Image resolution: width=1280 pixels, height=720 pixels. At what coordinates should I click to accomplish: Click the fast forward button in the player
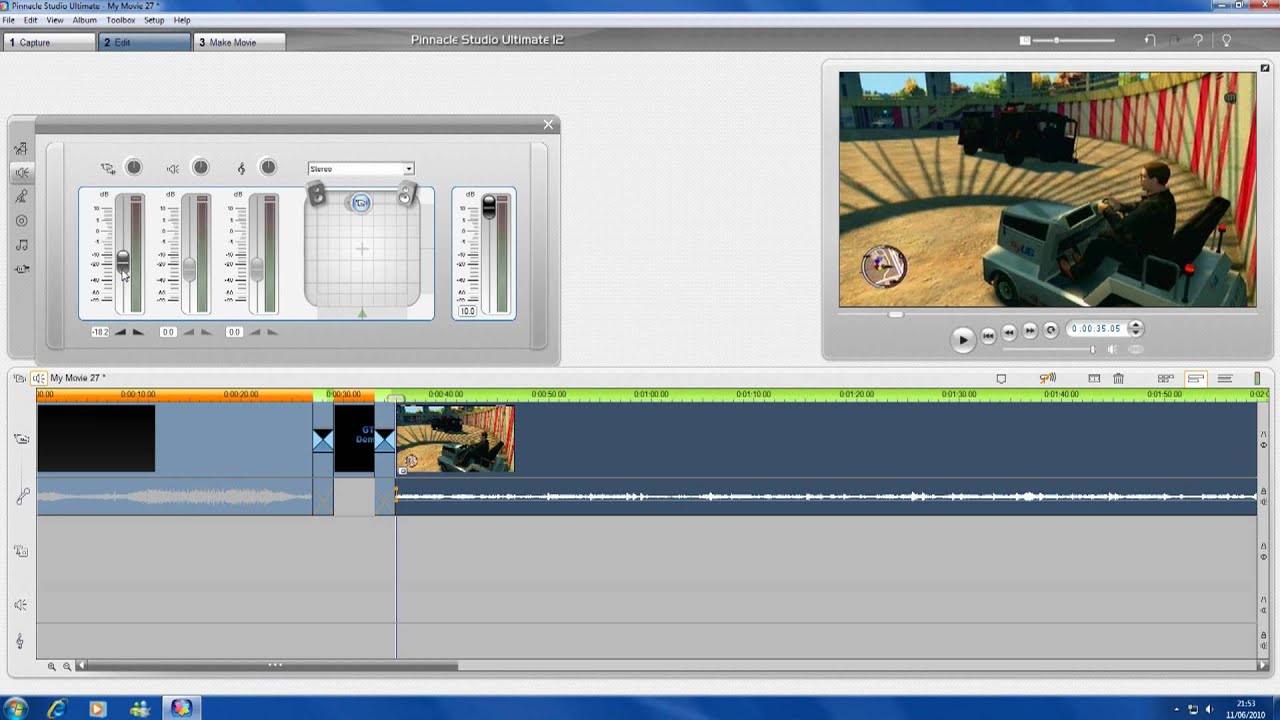1030,331
